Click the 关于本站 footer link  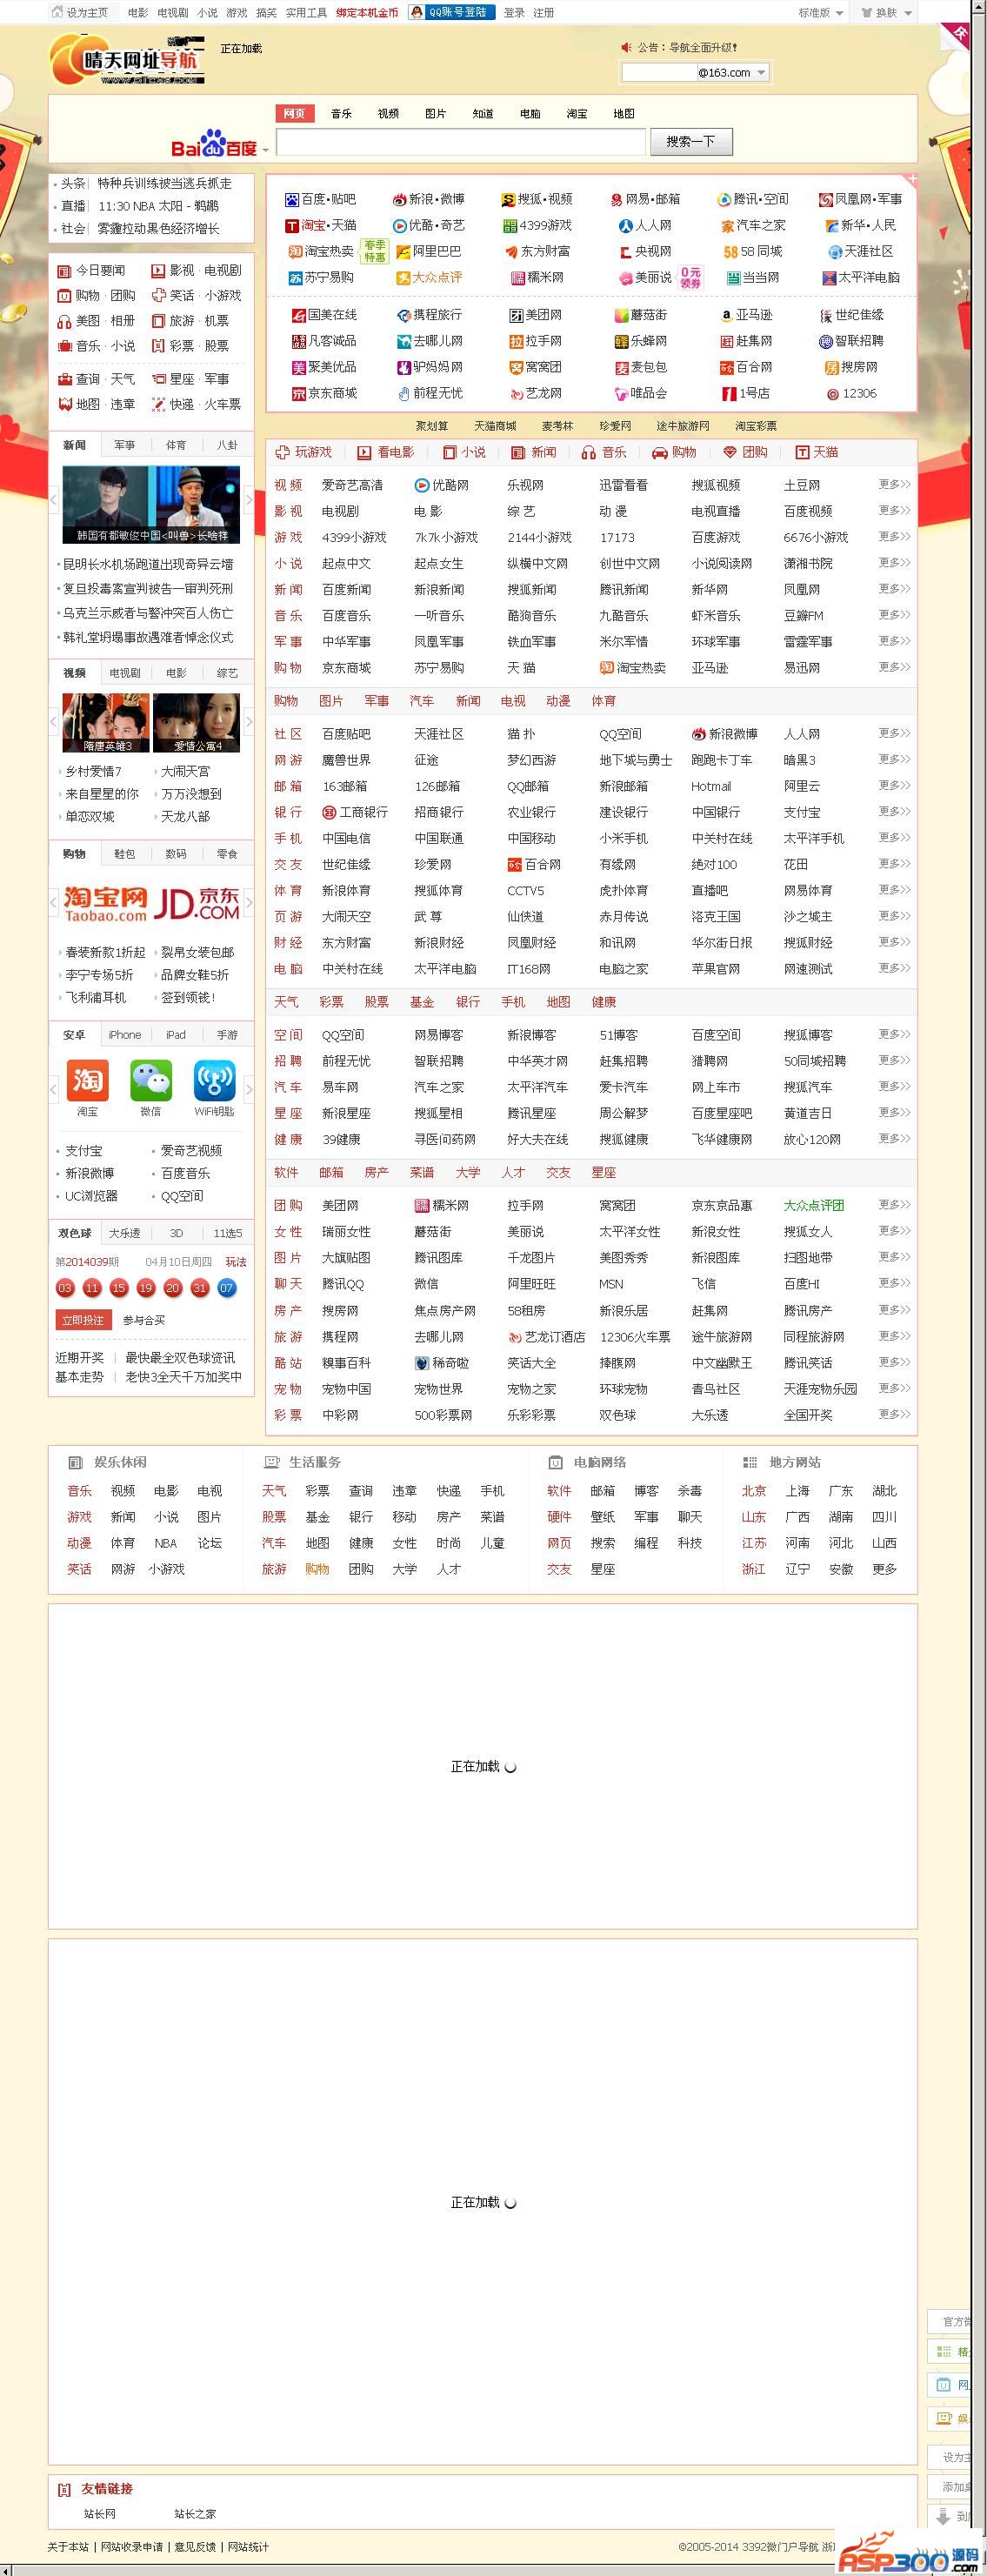coord(68,2546)
